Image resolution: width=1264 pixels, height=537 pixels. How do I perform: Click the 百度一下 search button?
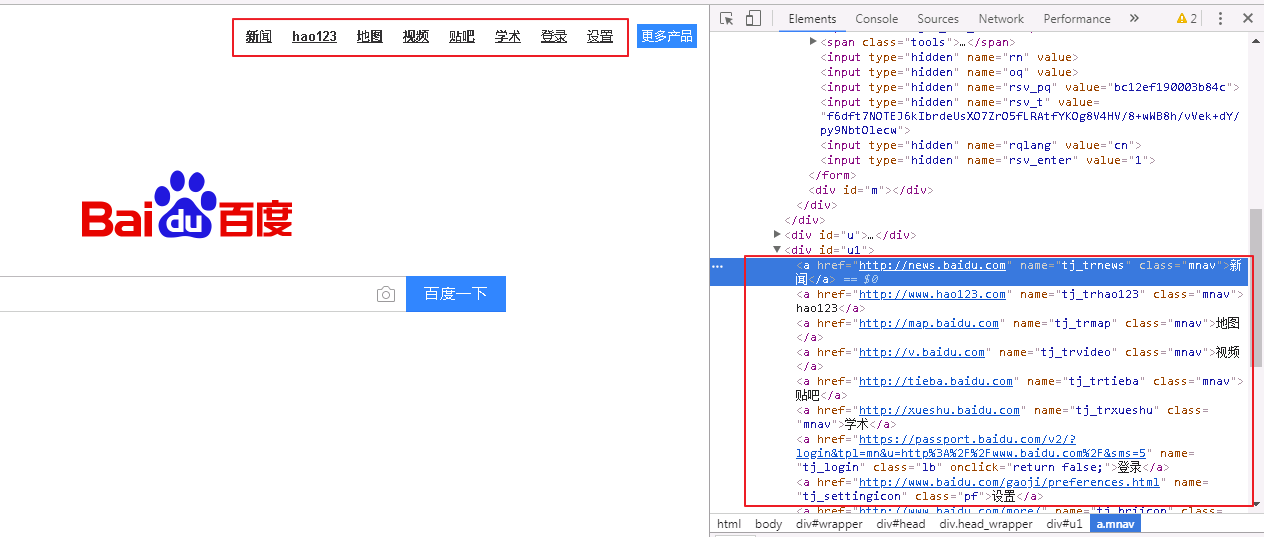tap(456, 294)
